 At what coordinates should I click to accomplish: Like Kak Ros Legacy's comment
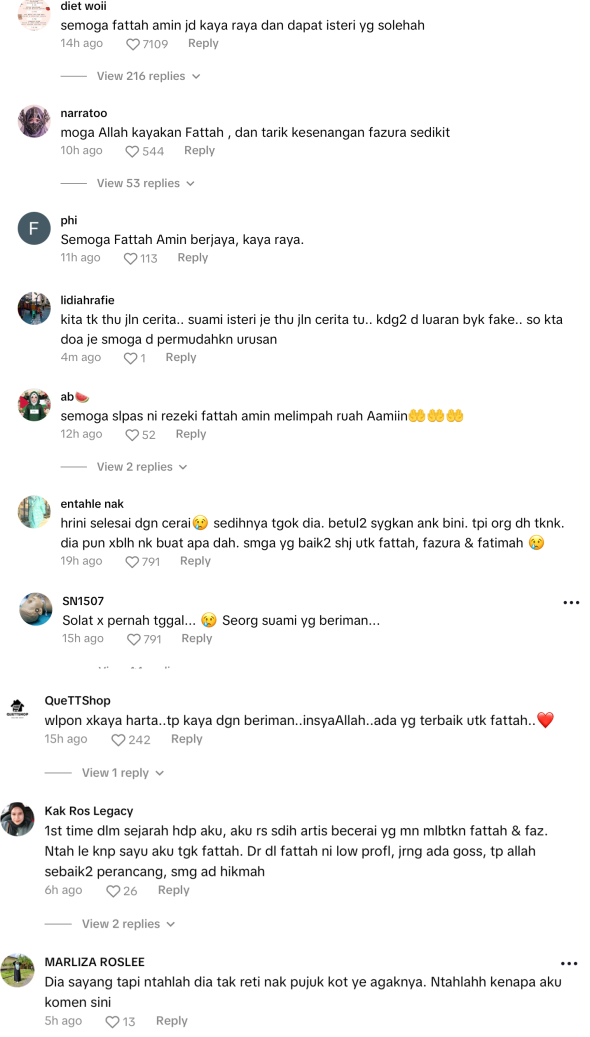pyautogui.click(x=113, y=892)
